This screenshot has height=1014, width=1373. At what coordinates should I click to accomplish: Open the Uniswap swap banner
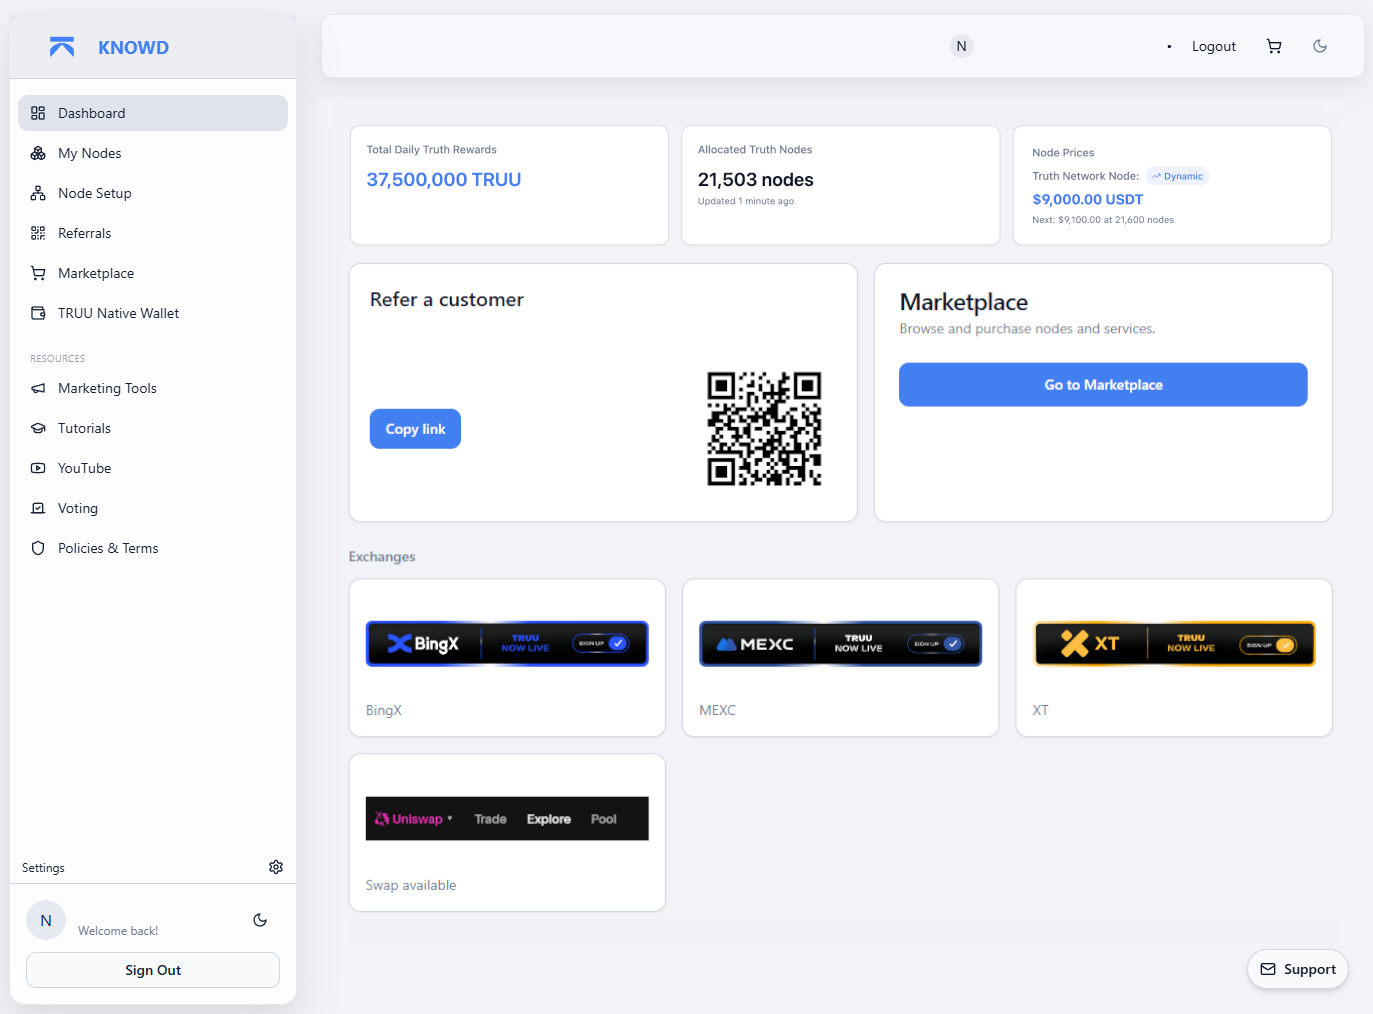pos(507,819)
